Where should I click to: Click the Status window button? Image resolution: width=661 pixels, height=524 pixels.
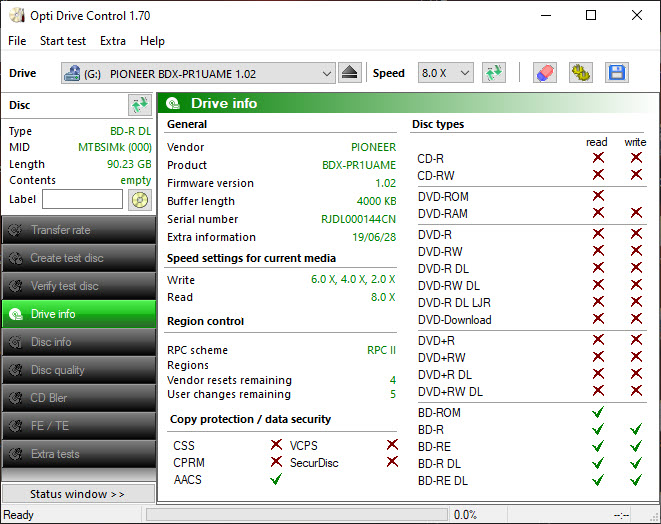[78, 494]
